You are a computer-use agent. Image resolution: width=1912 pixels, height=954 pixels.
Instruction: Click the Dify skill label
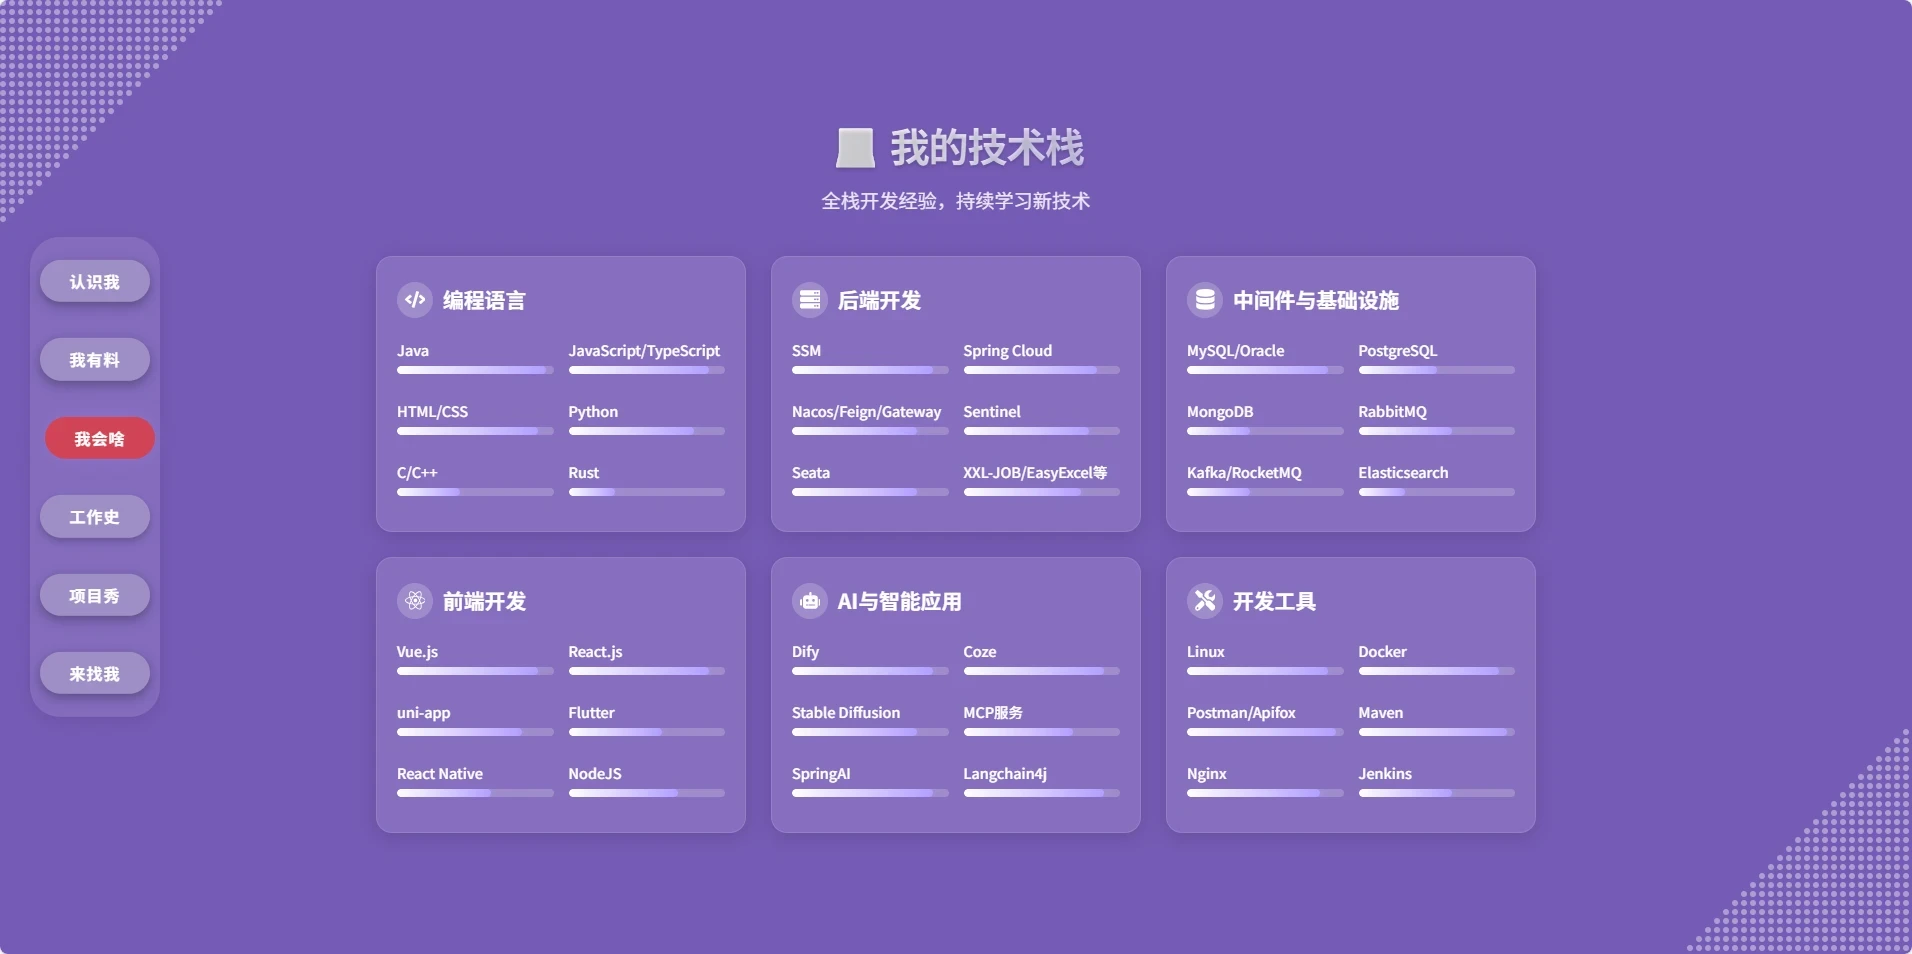coord(805,652)
